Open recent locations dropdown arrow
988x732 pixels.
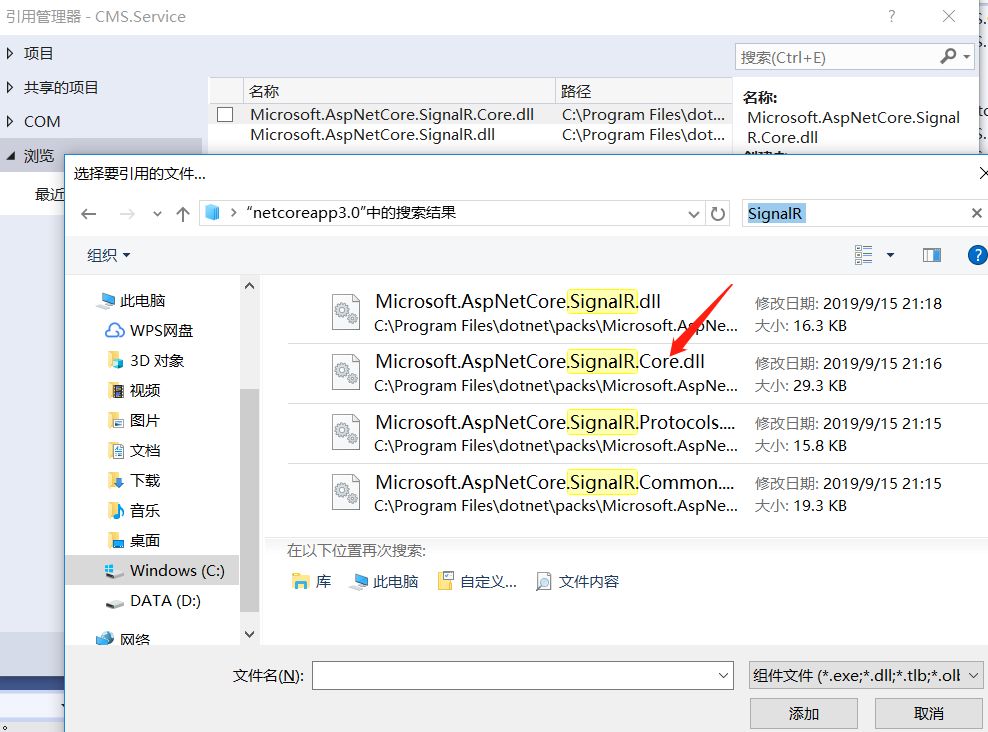click(x=158, y=214)
